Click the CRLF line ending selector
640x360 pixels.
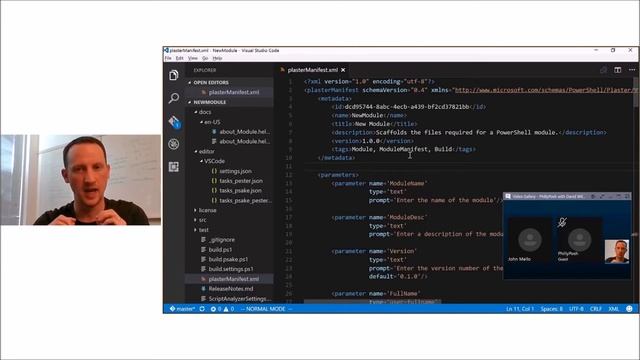click(x=596, y=309)
